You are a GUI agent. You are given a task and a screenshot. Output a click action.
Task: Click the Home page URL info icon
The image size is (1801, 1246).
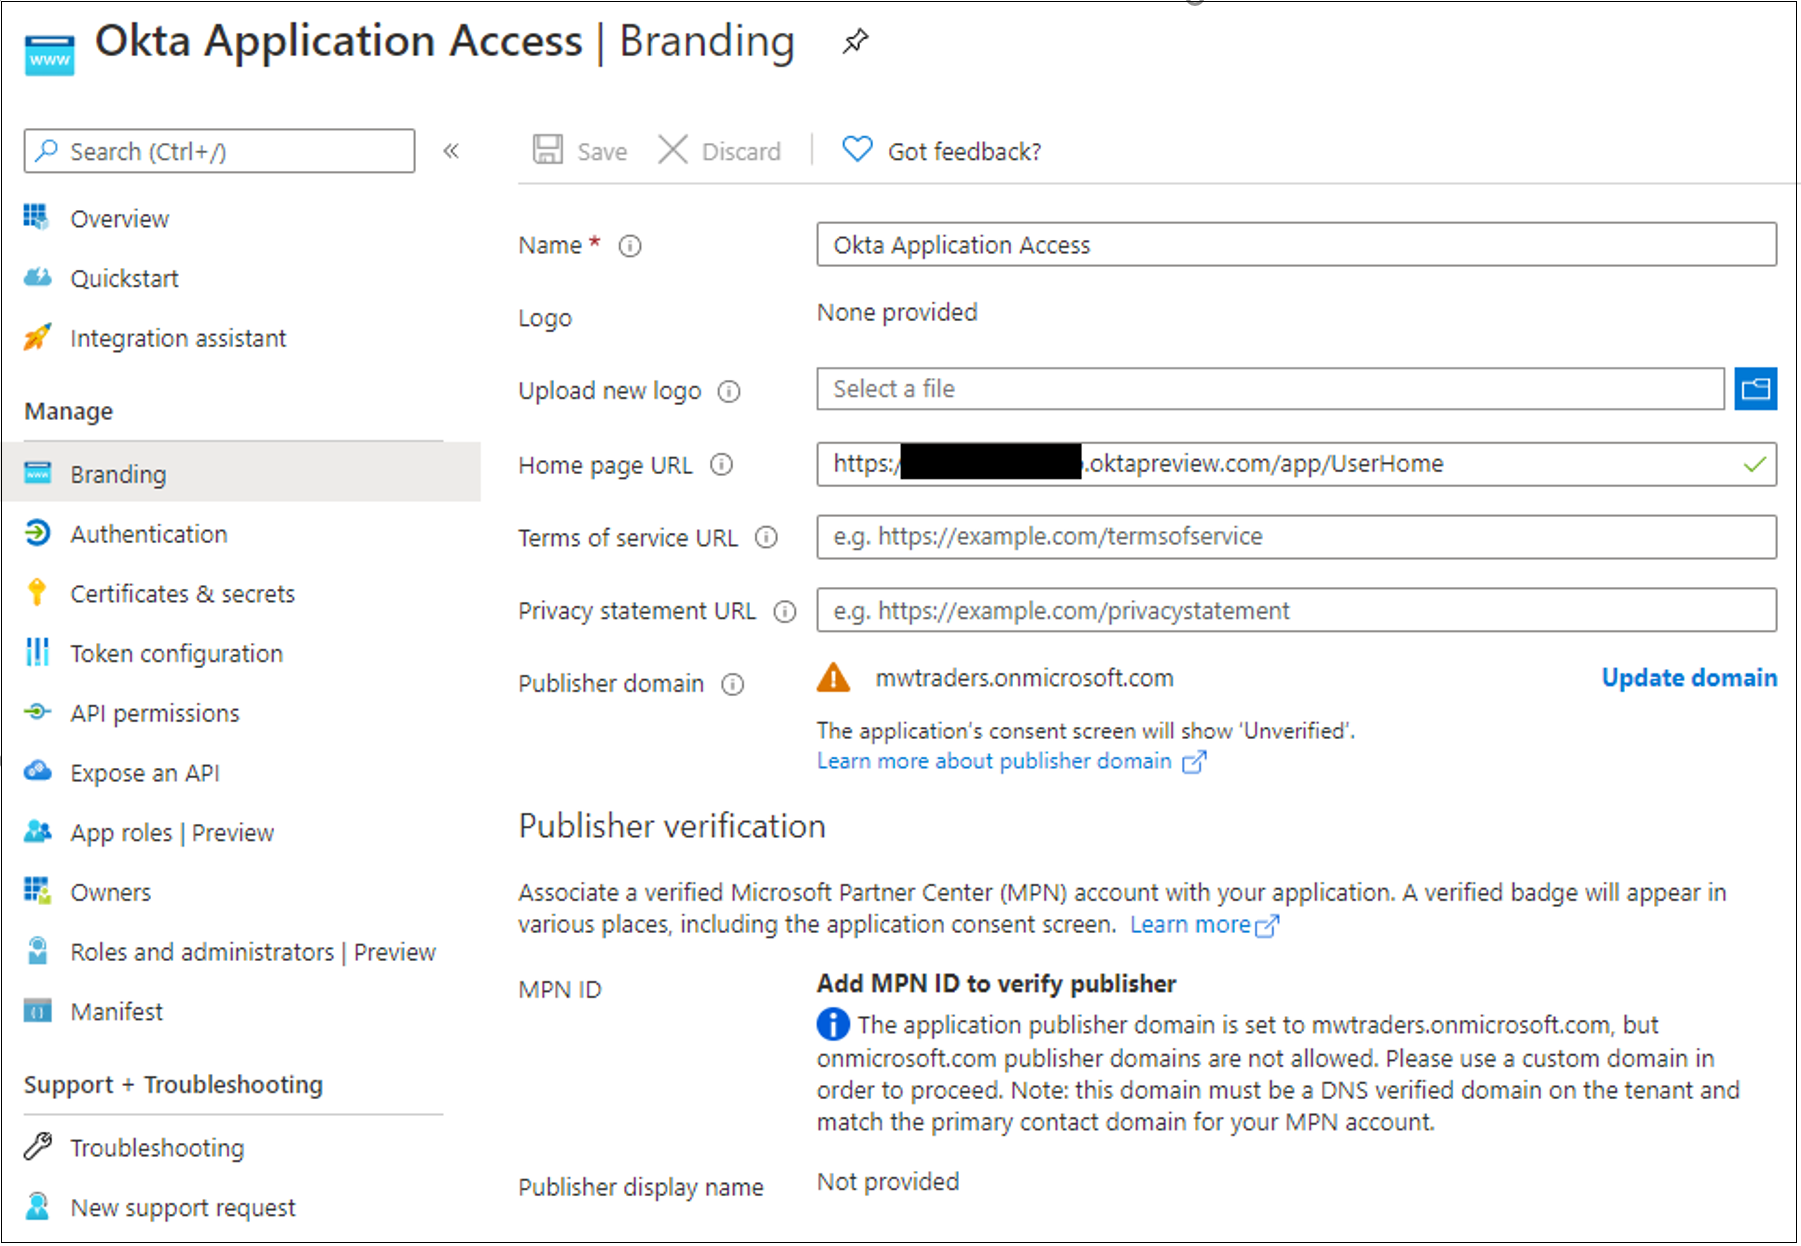click(722, 465)
